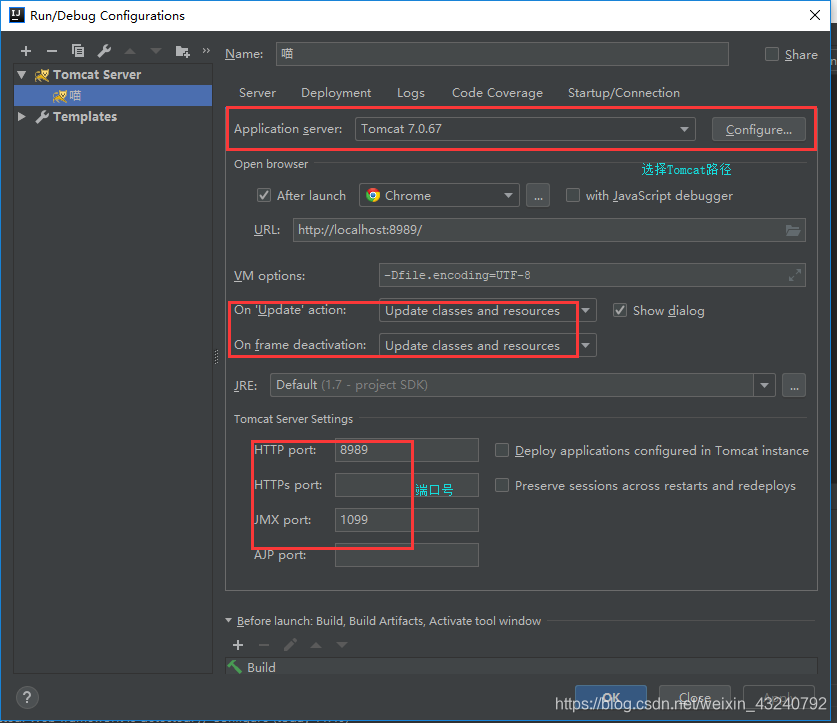Open On frame deactivation dropdown

coord(488,345)
